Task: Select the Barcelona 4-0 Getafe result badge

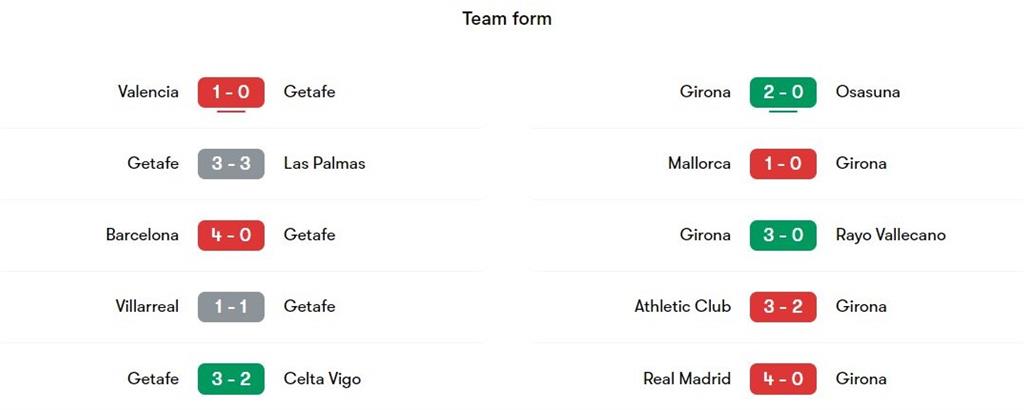Action: point(231,235)
